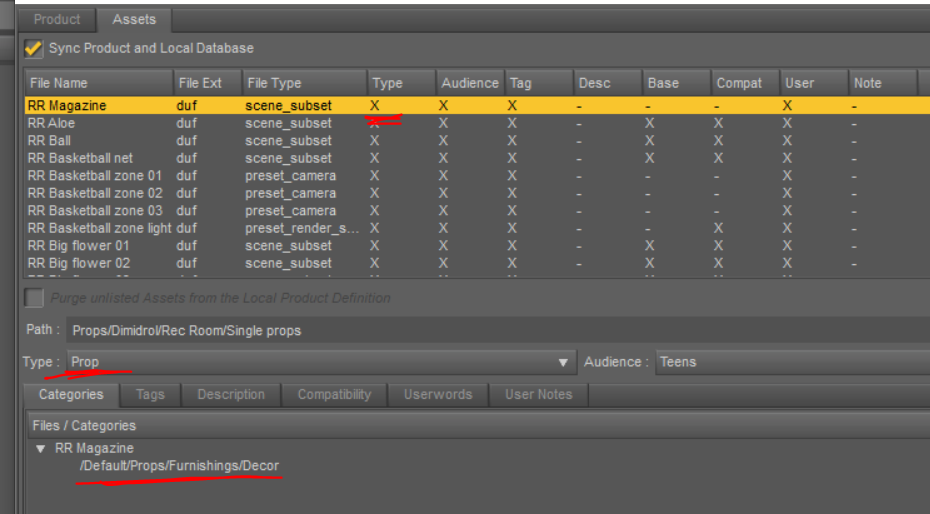
Task: Click the Note column header
Action: coord(883,83)
